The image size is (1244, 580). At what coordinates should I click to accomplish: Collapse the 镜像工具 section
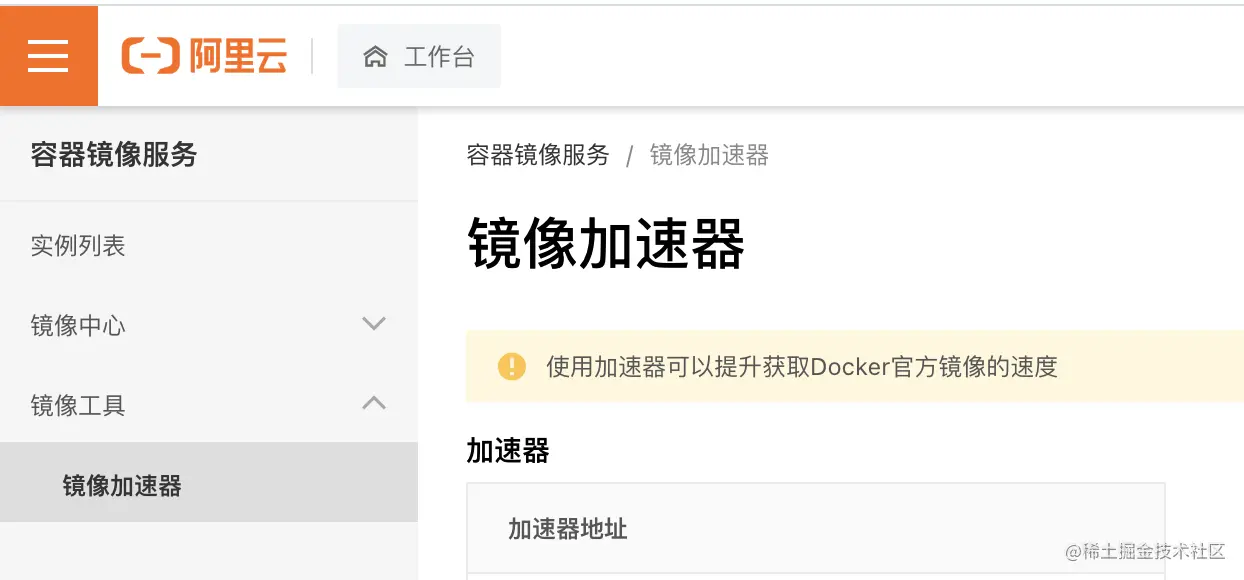pyautogui.click(x=373, y=403)
